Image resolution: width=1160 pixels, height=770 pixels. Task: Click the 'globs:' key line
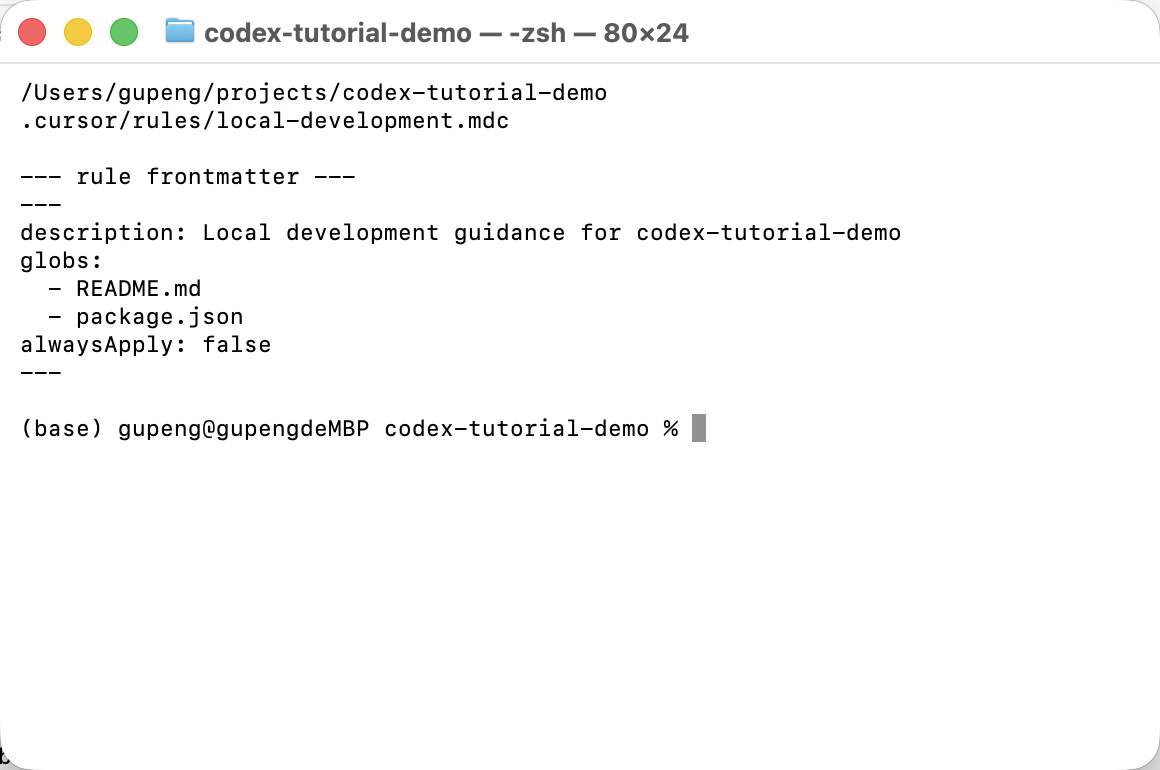click(x=61, y=261)
